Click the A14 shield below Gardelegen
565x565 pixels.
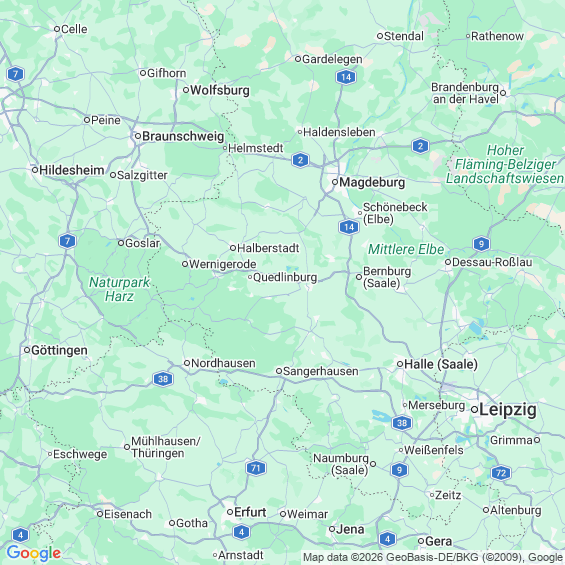click(x=346, y=77)
